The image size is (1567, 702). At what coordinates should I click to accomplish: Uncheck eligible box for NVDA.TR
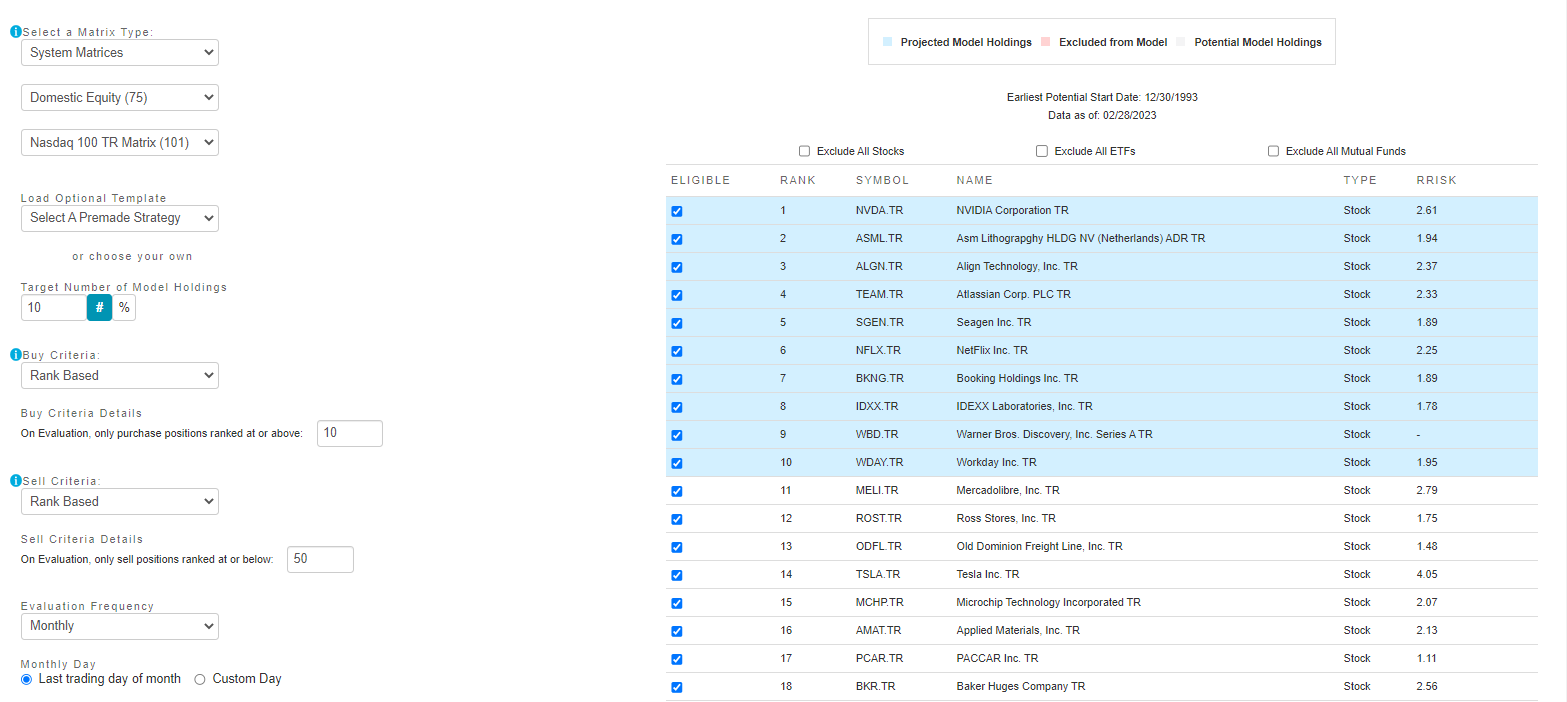click(677, 211)
